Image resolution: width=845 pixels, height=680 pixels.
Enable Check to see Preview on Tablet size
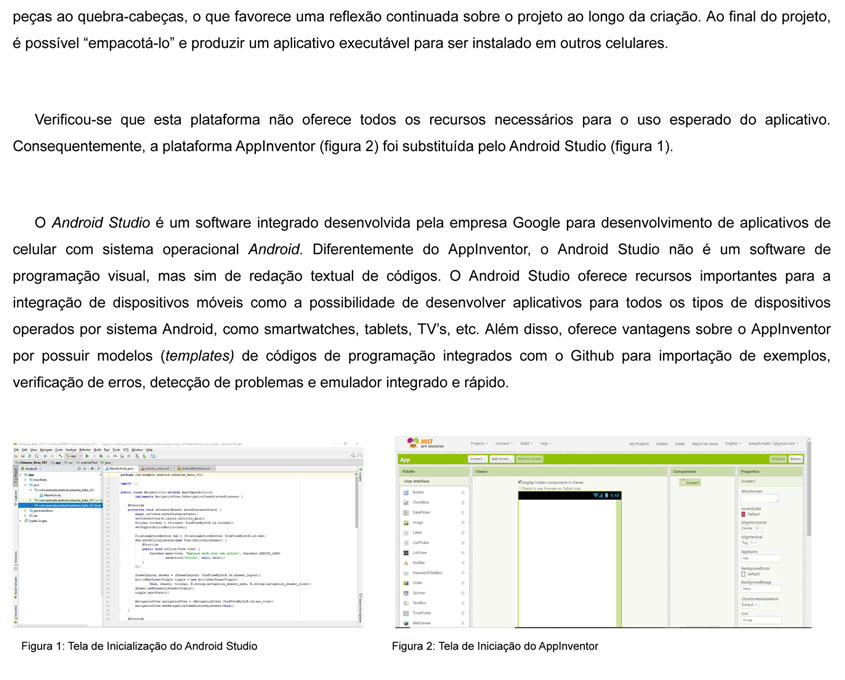520,488
